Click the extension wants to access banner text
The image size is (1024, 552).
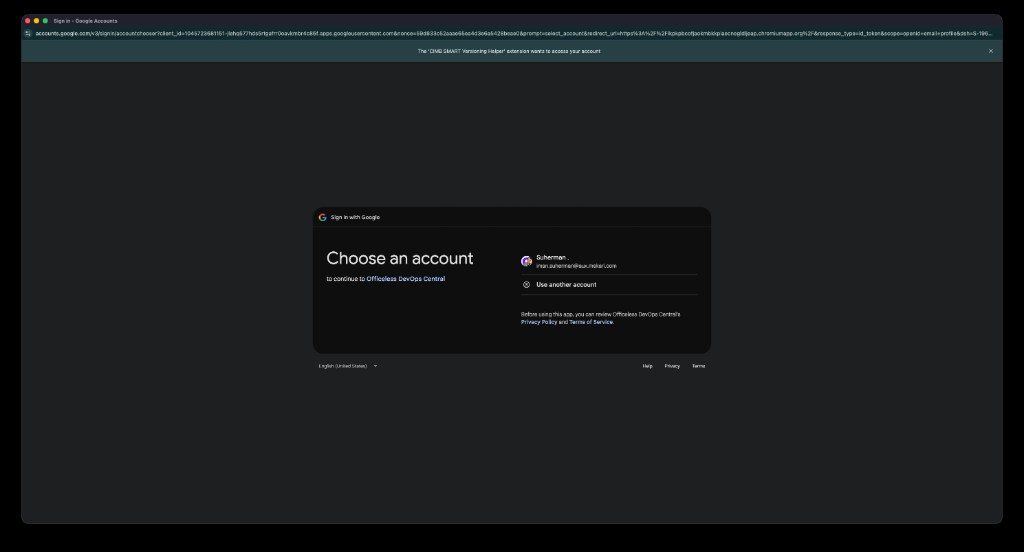(x=509, y=51)
